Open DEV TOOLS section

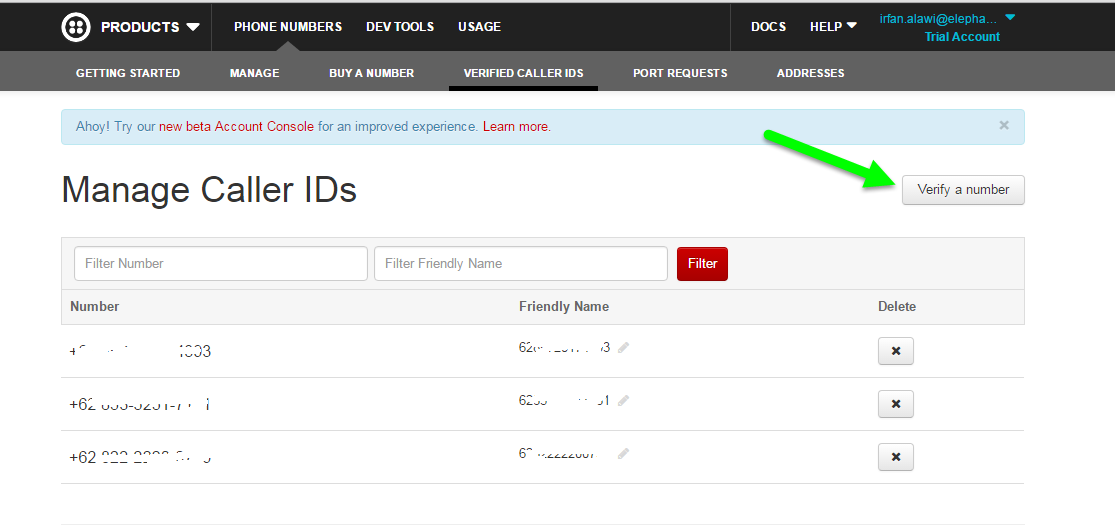(400, 27)
